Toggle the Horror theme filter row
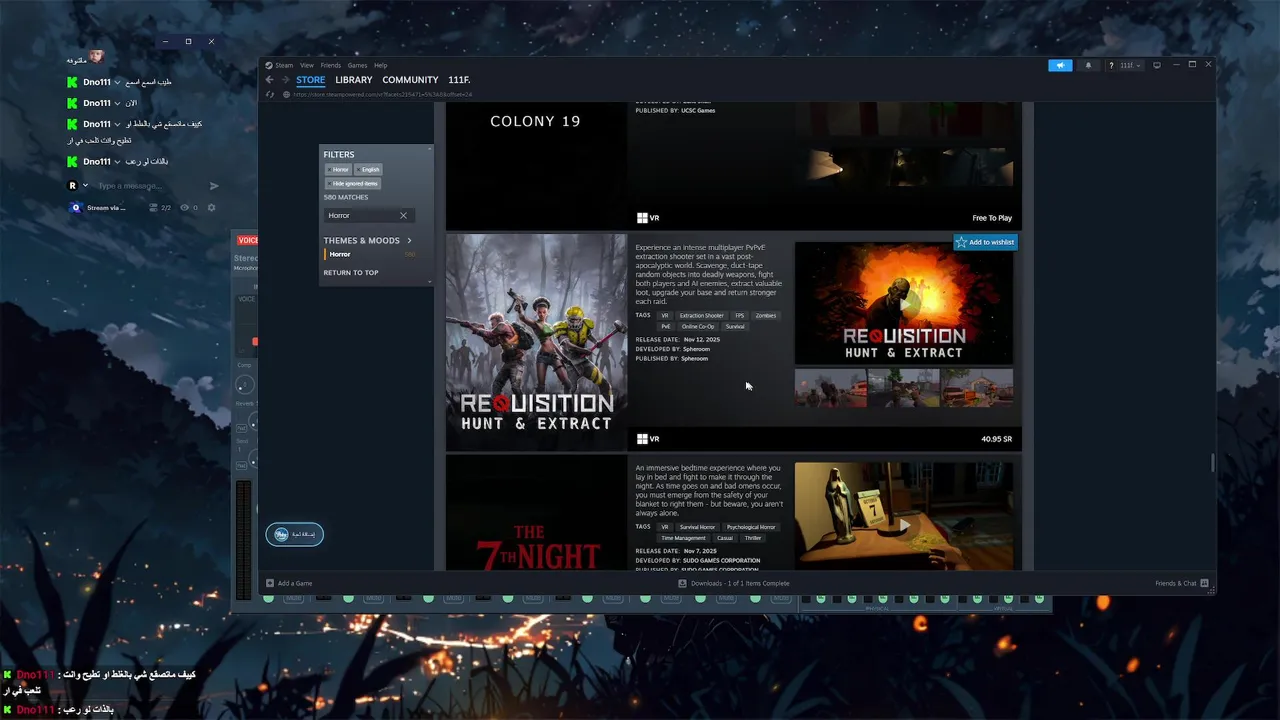Screen dimensions: 1280x720 point(372,254)
